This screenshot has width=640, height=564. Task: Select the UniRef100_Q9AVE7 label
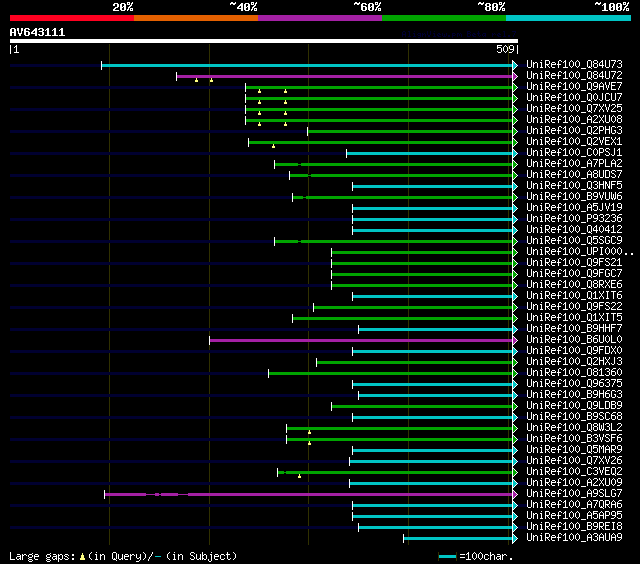[x=574, y=87]
